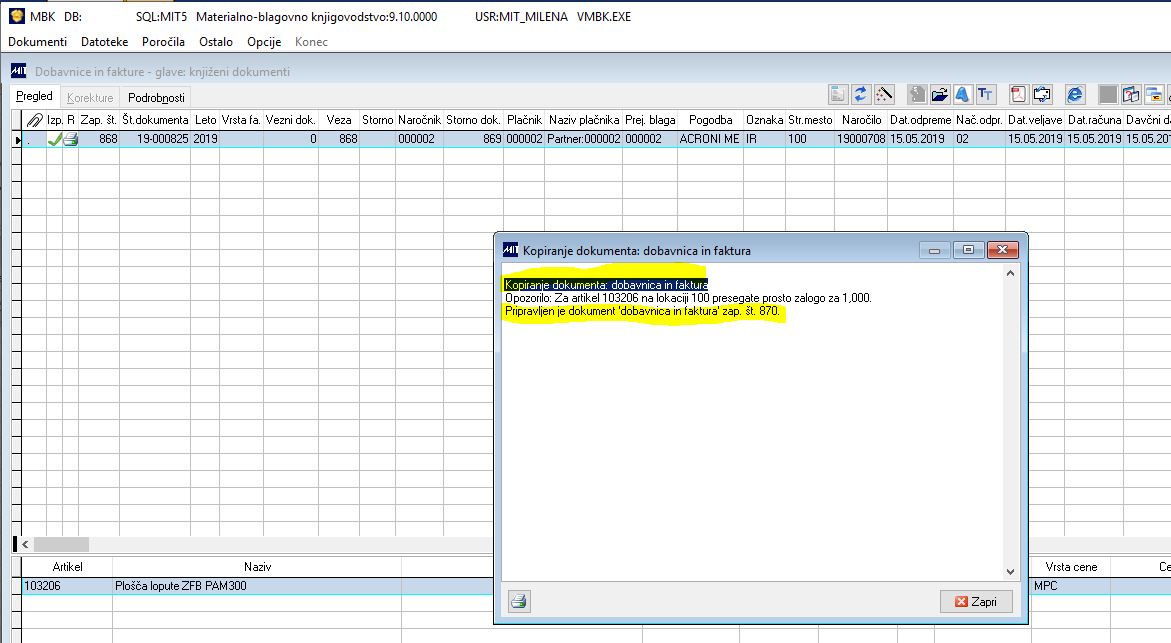Click the magic wand toolbar icon

point(884,94)
